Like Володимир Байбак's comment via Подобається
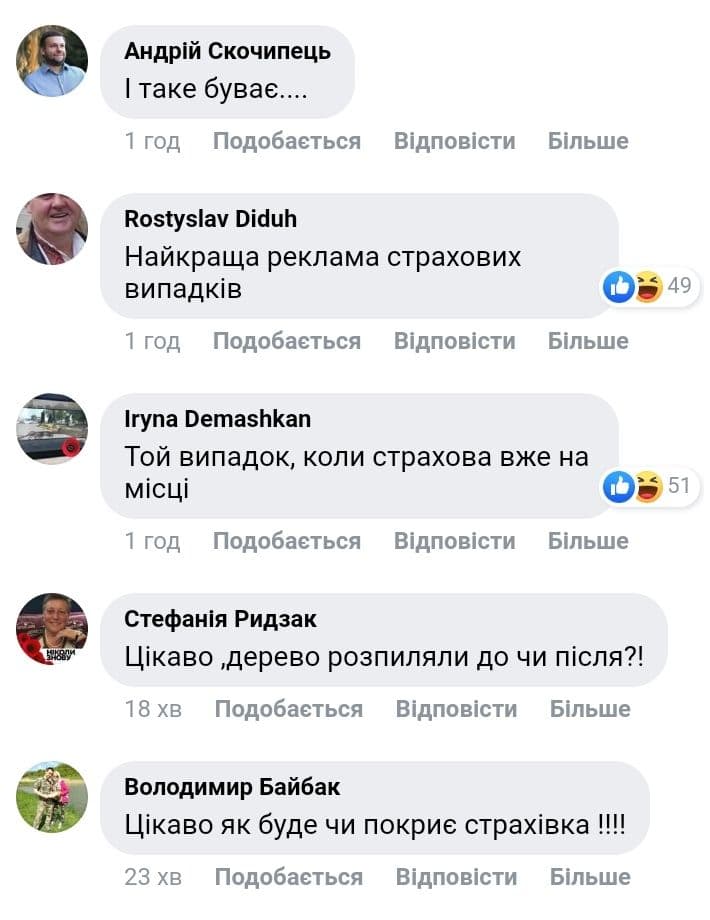The height and width of the screenshot is (920, 710). coord(289,877)
